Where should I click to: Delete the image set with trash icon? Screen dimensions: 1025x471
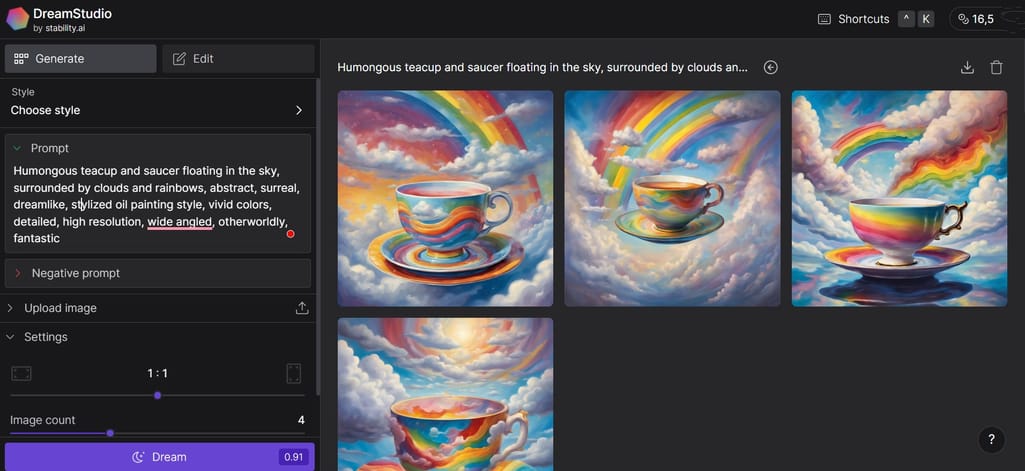click(x=996, y=67)
